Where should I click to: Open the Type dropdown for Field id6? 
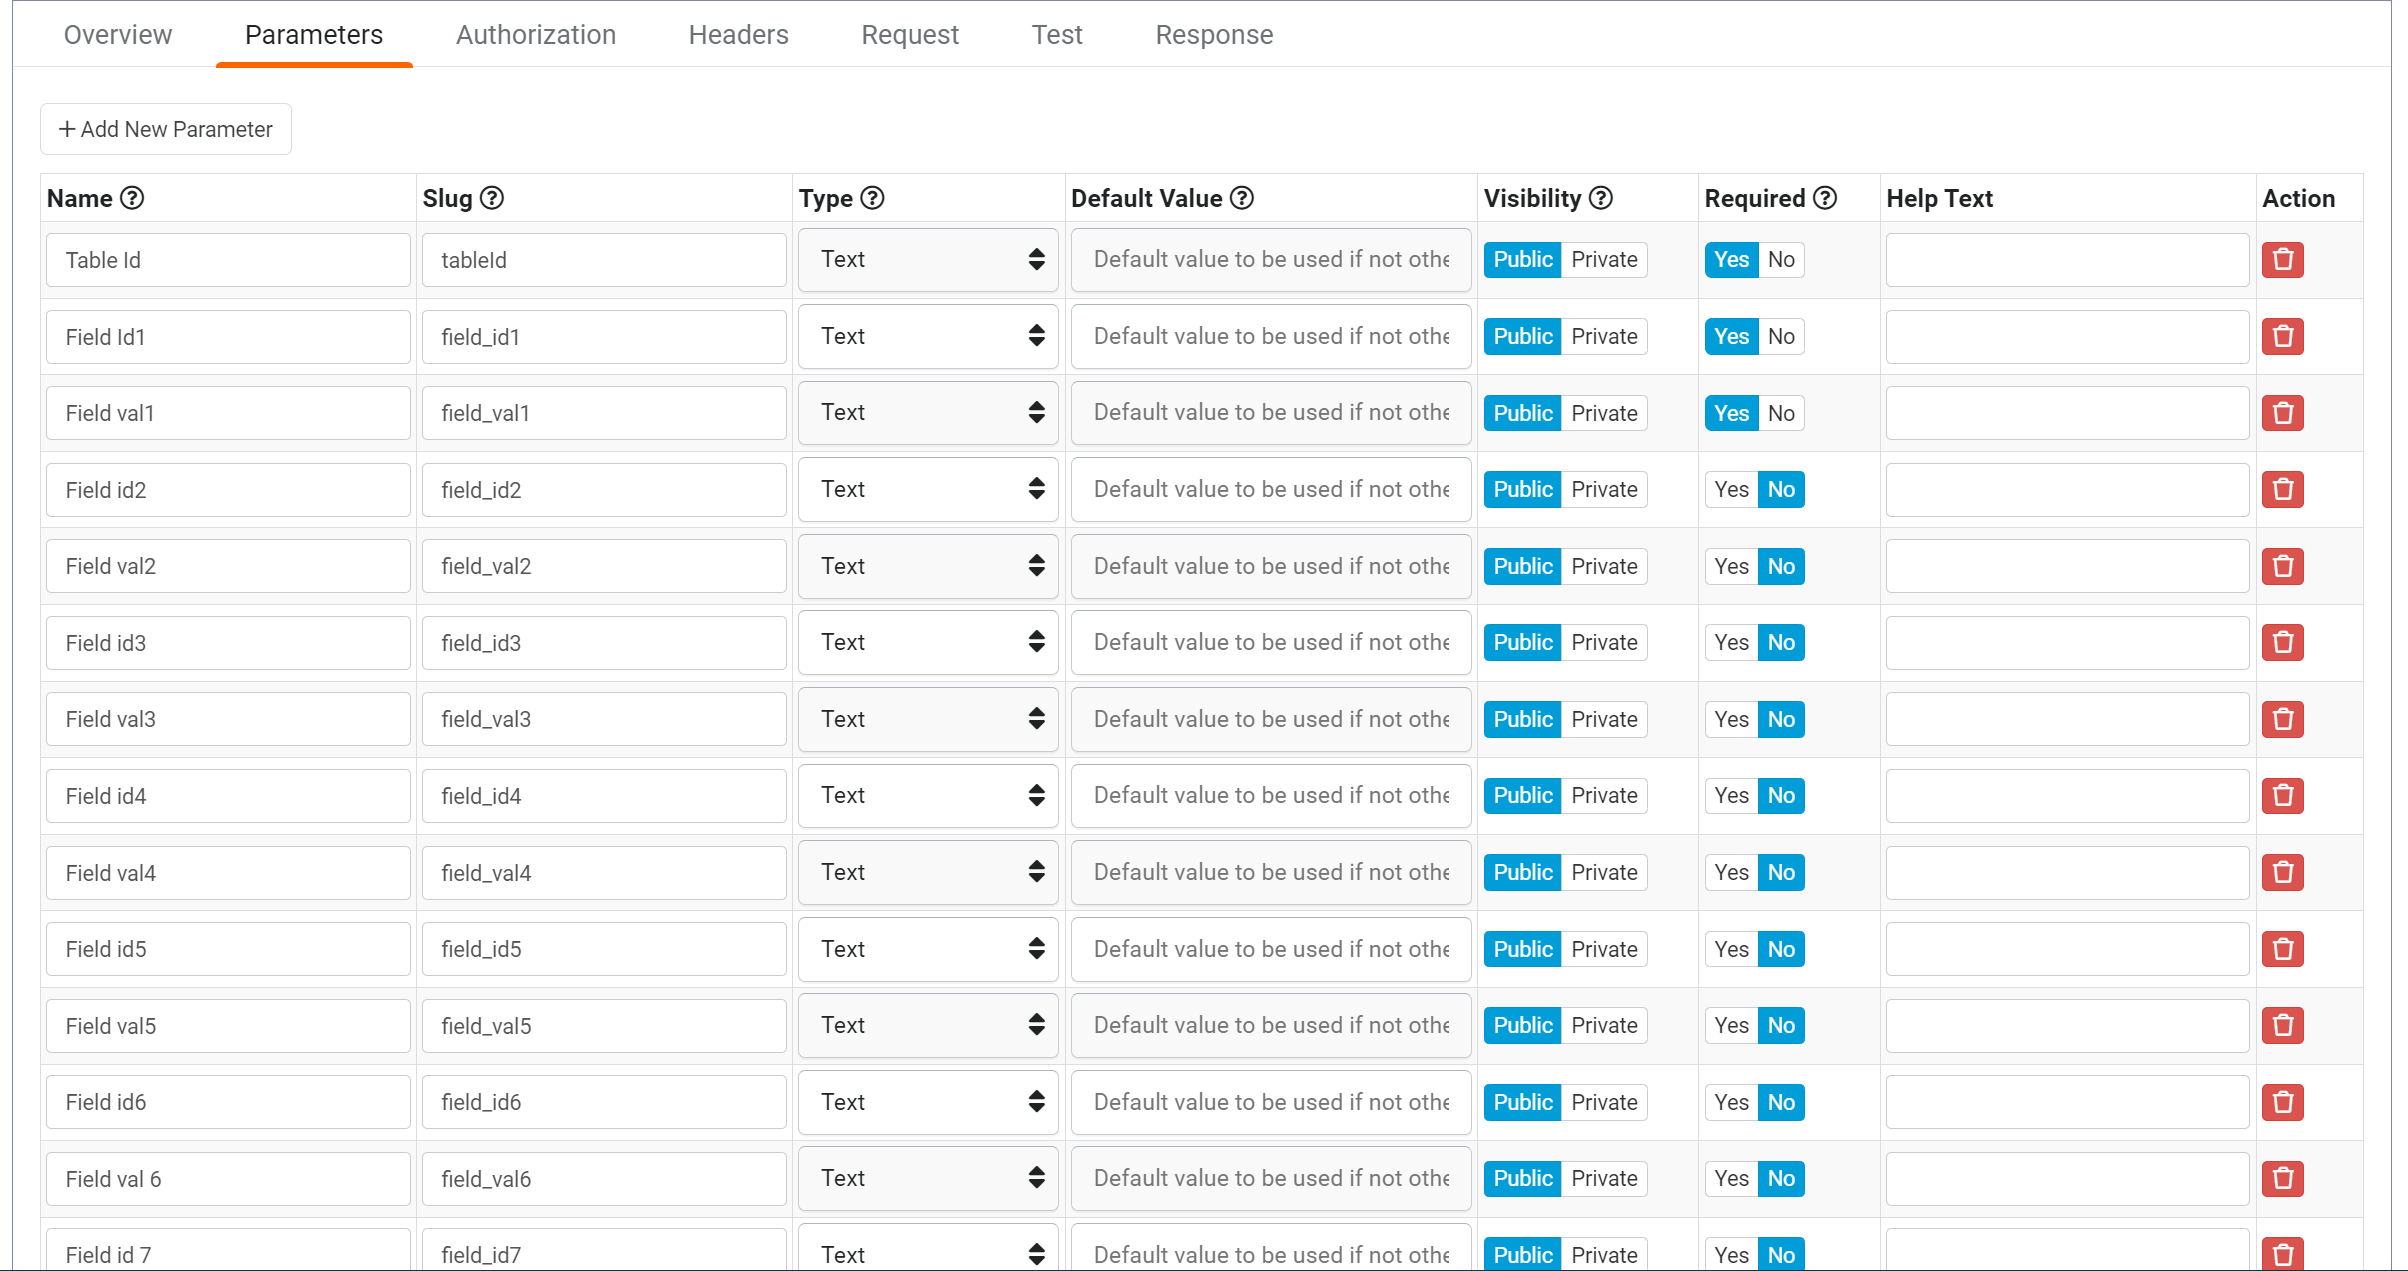pos(928,1101)
